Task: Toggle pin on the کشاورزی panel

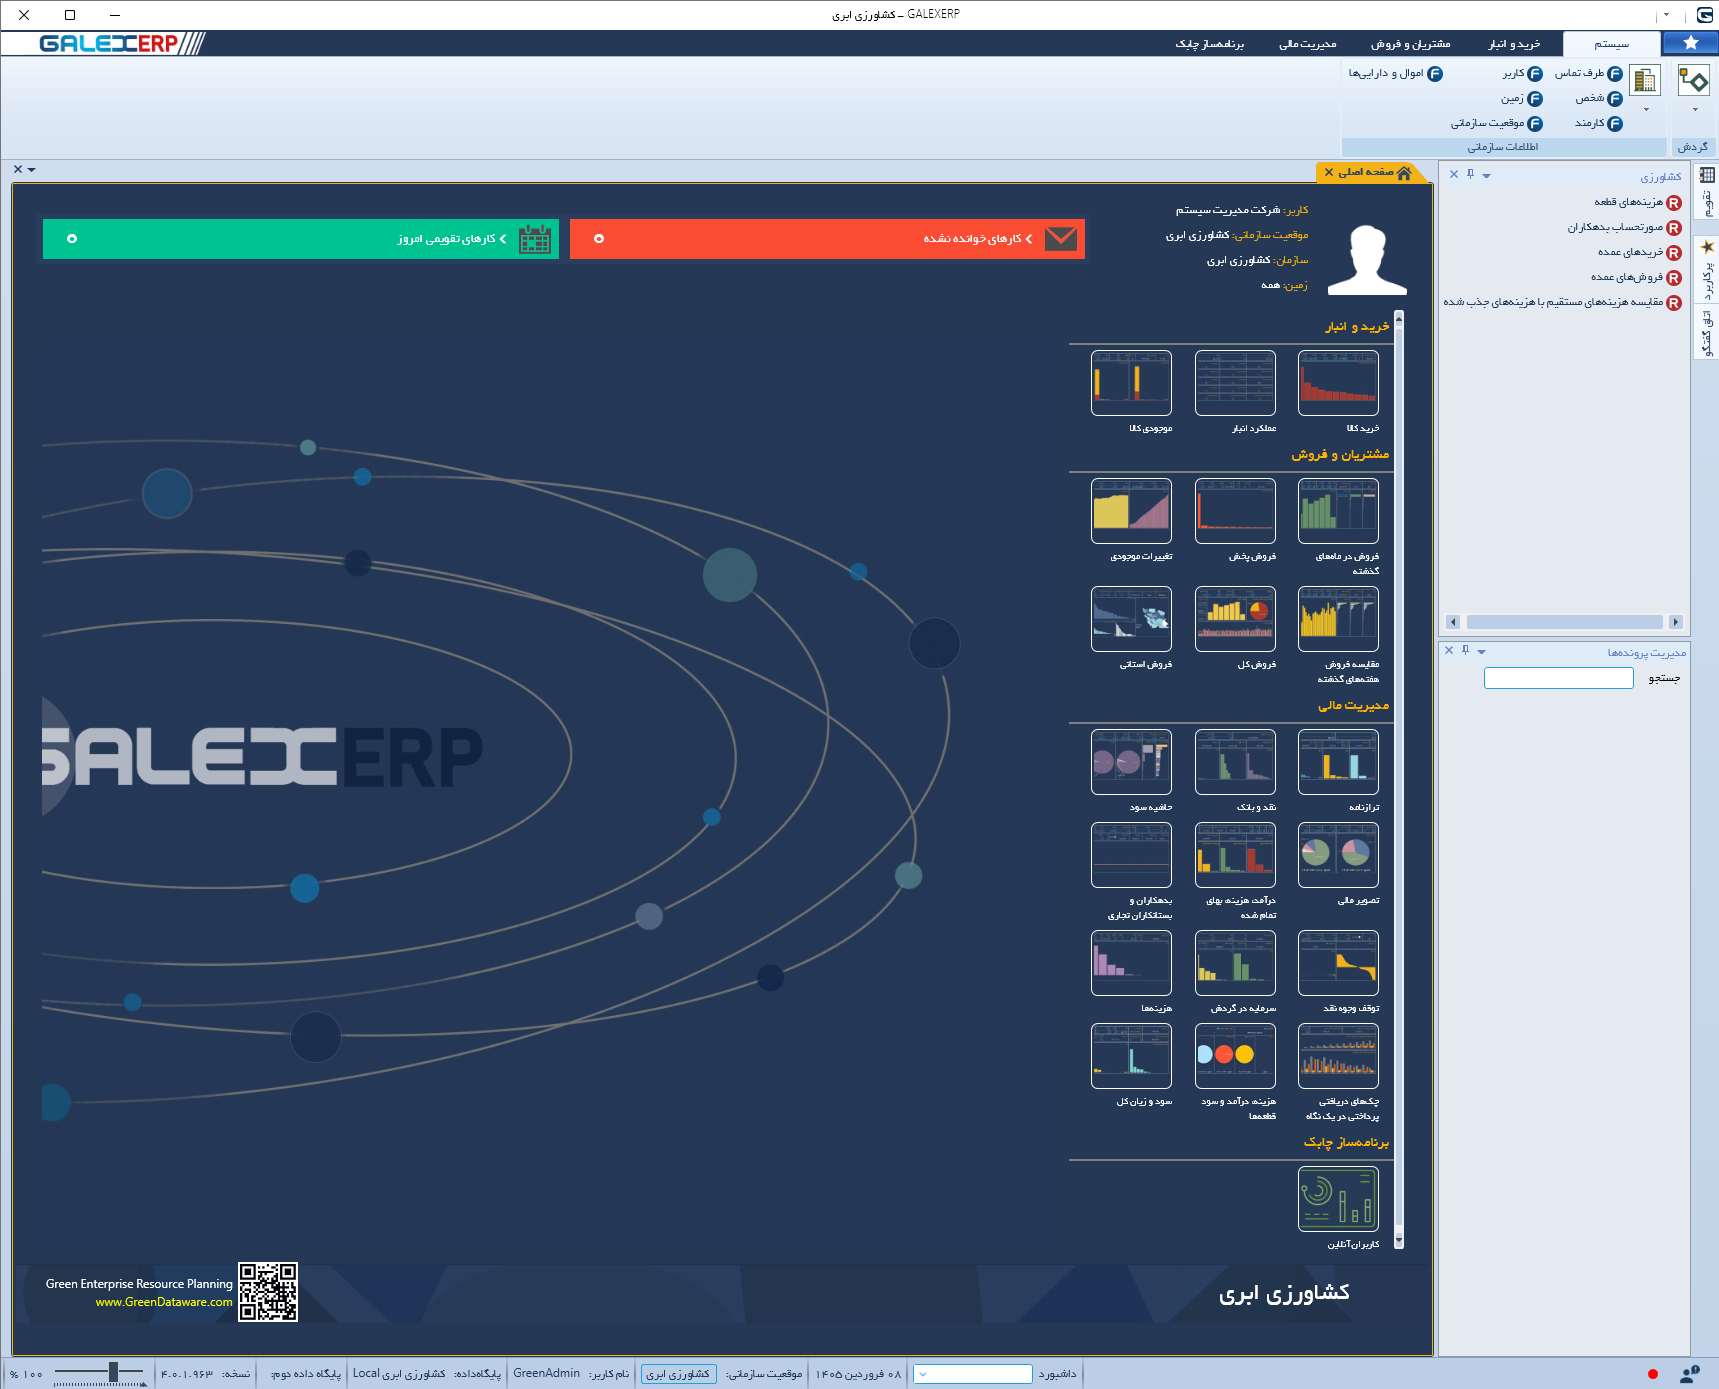Action: (1471, 174)
